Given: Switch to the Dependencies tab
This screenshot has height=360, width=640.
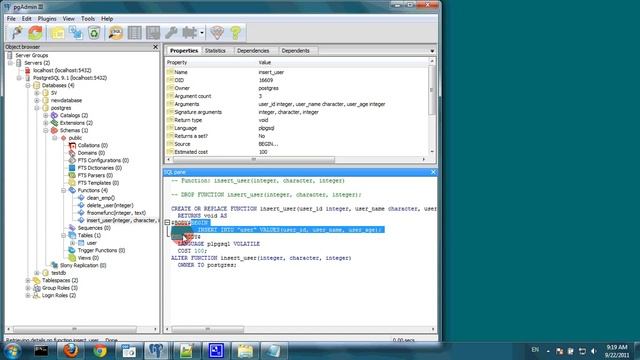Looking at the screenshot, I should 253,51.
